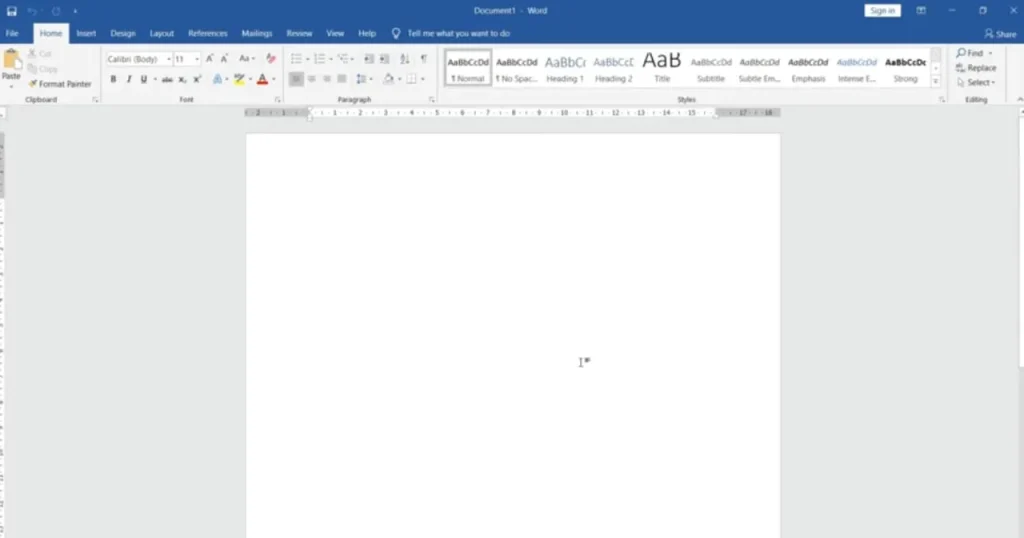Increase the font size

tap(210, 59)
